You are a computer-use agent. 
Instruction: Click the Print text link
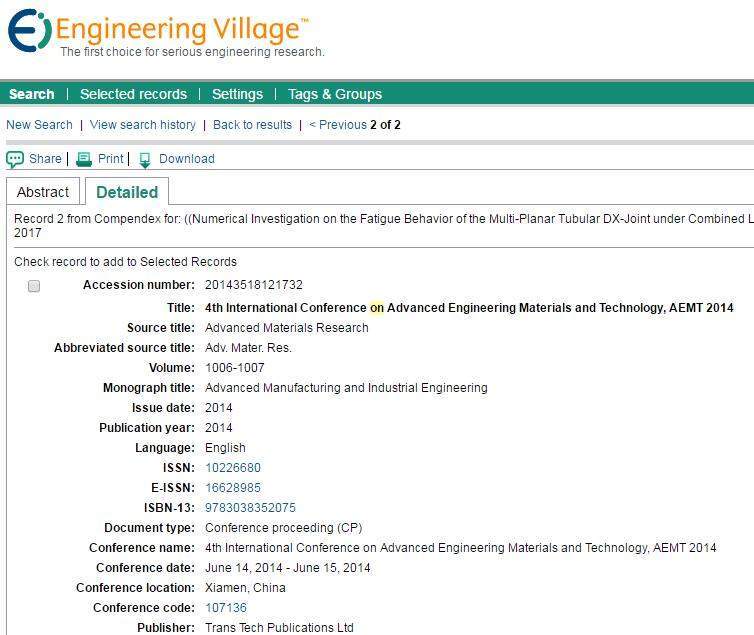coord(111,159)
